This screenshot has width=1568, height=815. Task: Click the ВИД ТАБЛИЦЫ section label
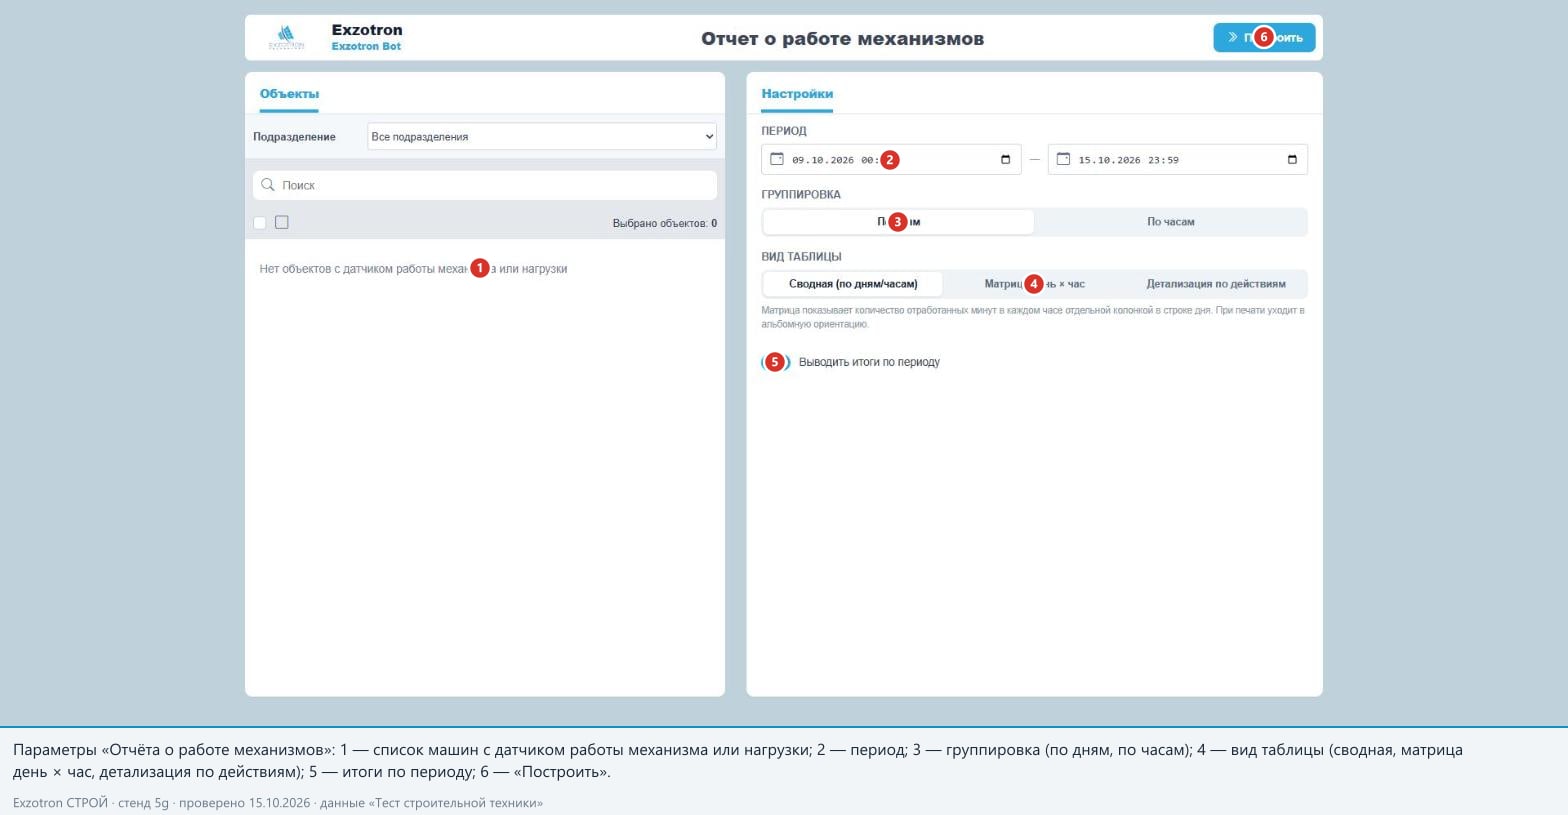pos(801,257)
